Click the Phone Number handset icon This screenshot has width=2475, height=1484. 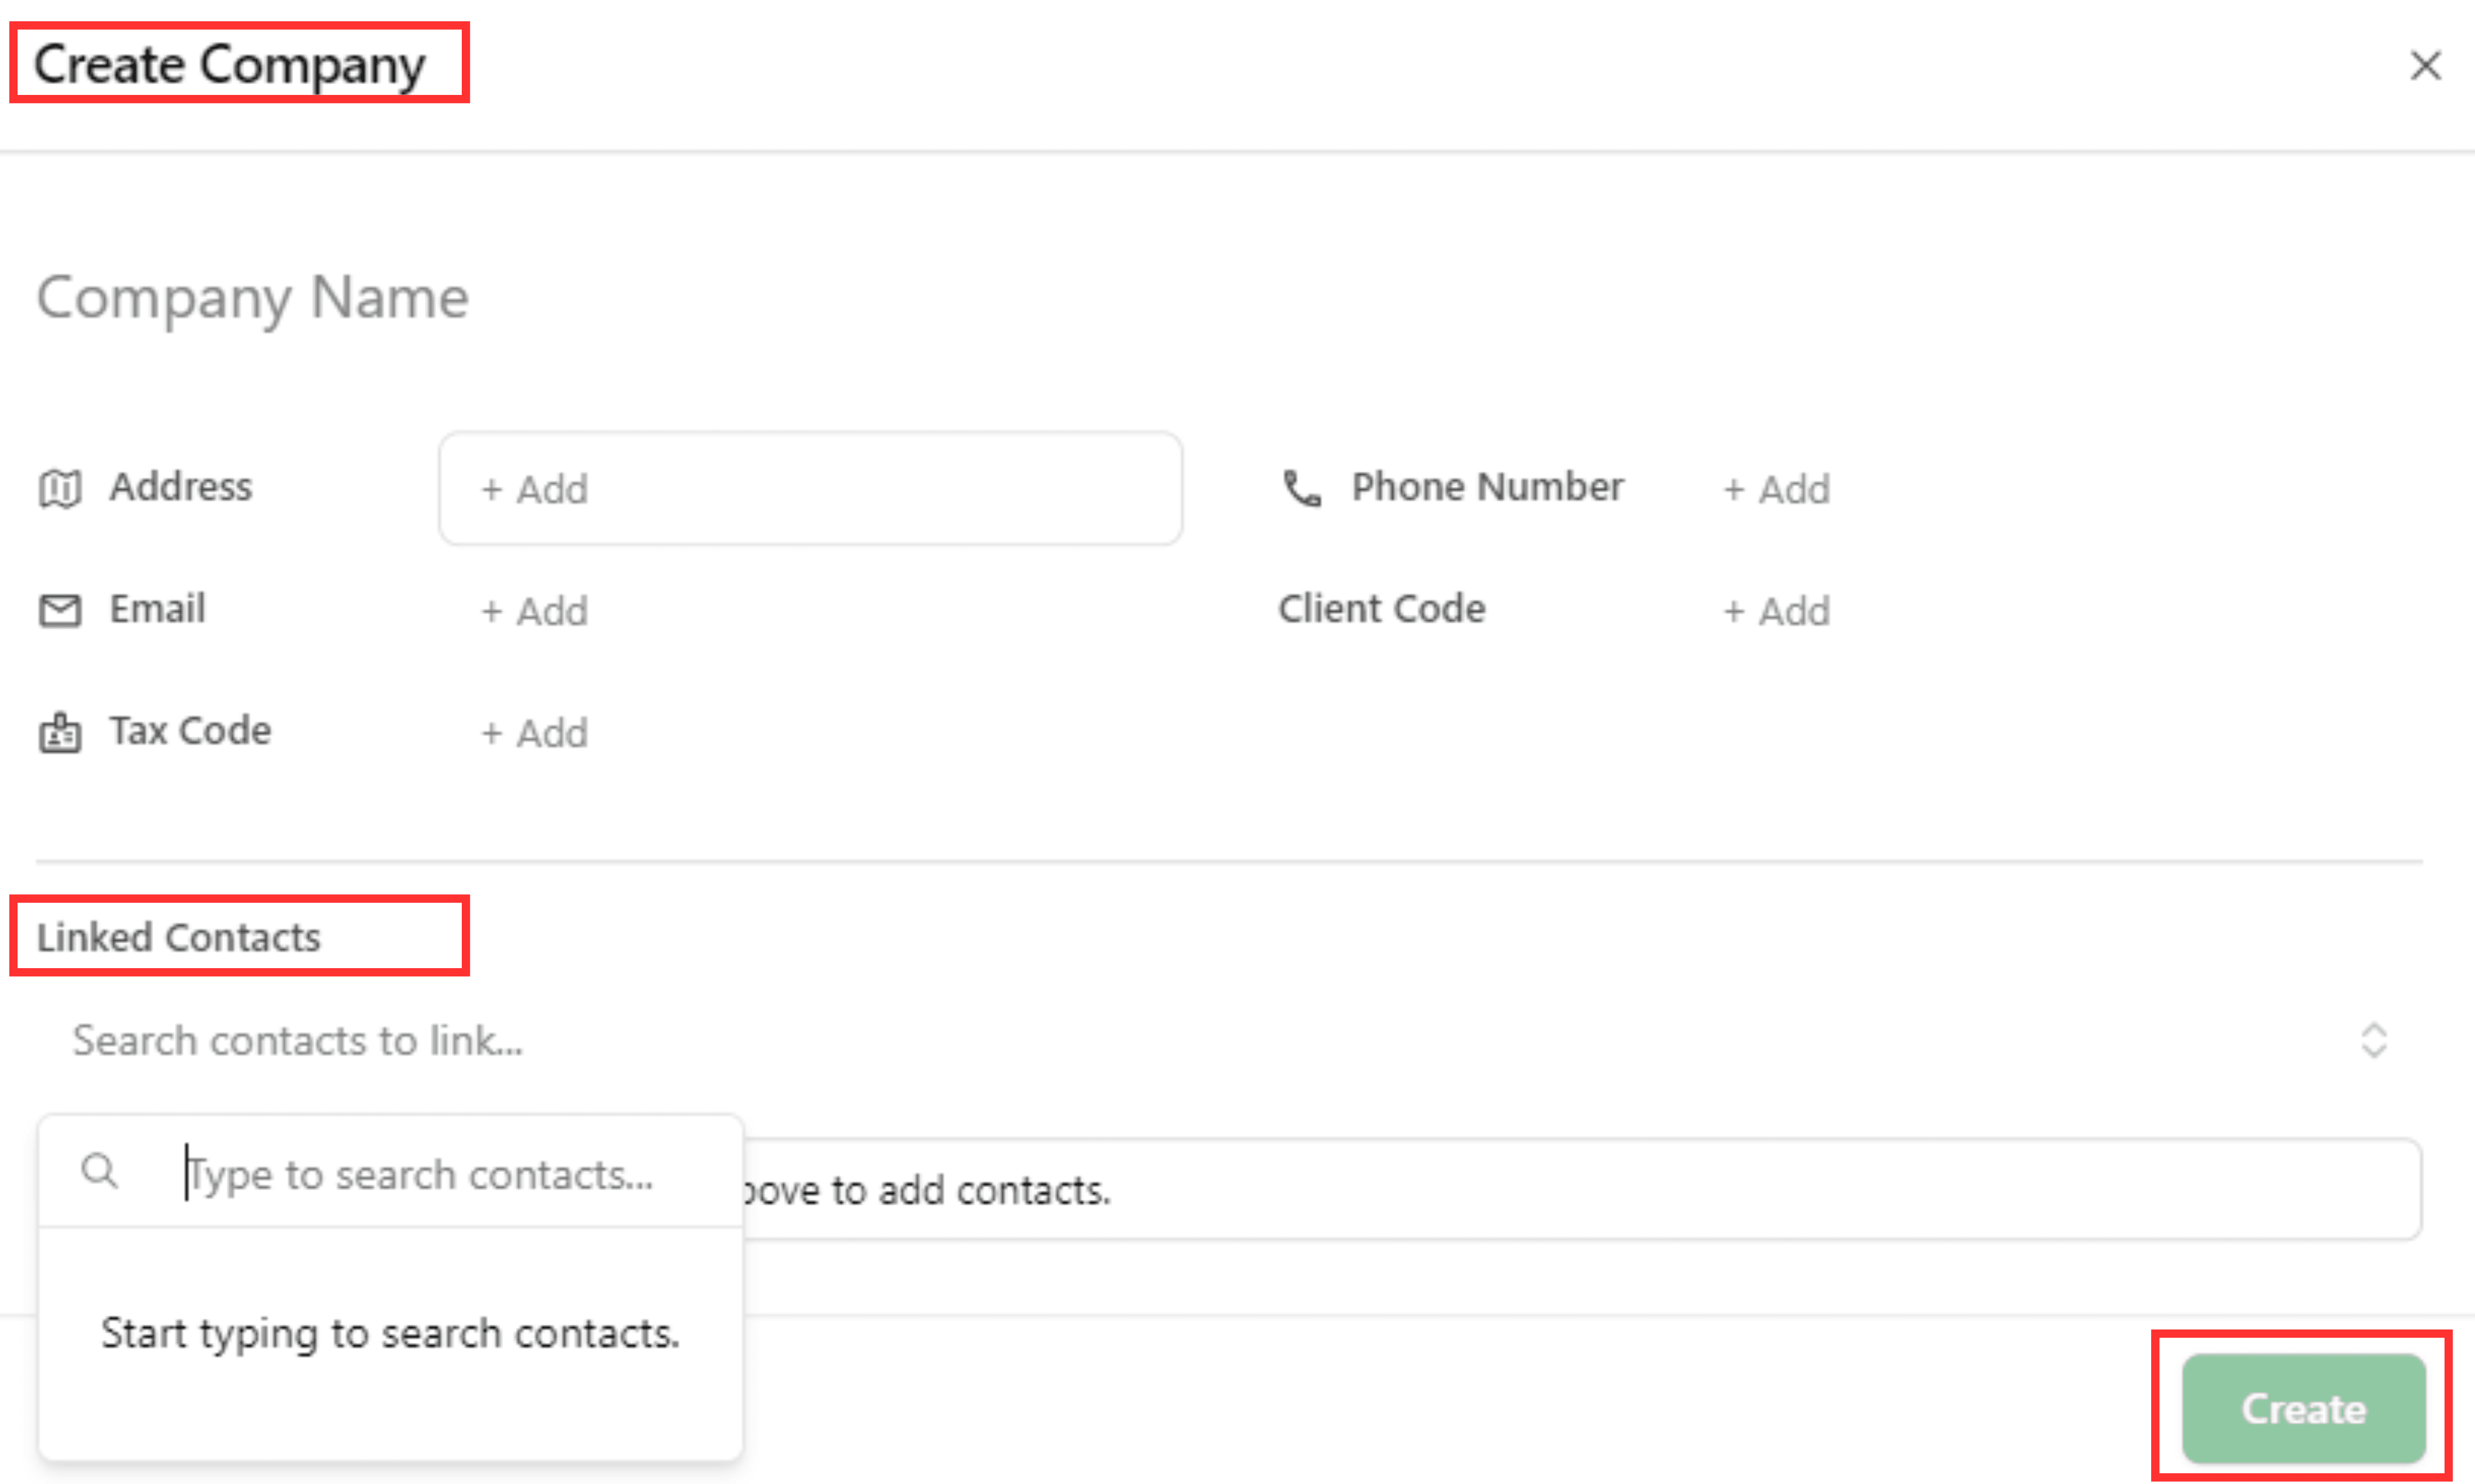coord(1302,488)
